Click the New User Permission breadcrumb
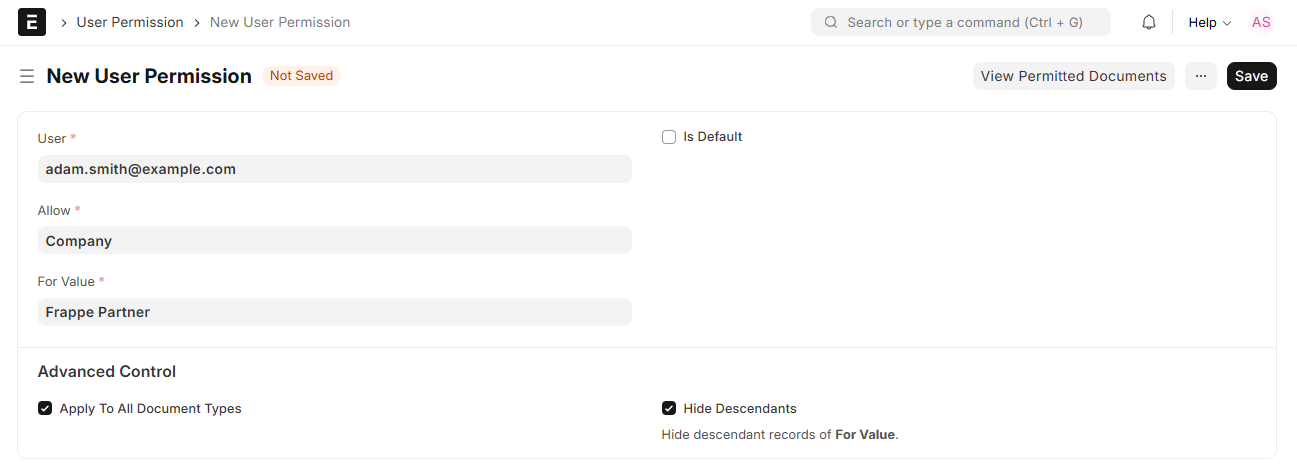The height and width of the screenshot is (469, 1297). point(280,22)
